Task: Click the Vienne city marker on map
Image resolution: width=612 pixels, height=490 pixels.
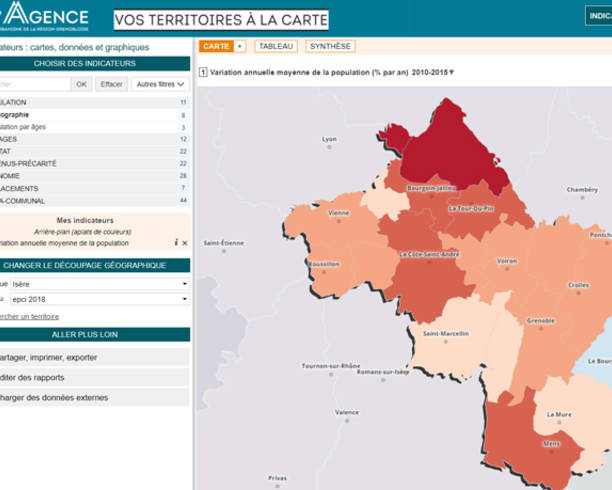Action: point(339,221)
